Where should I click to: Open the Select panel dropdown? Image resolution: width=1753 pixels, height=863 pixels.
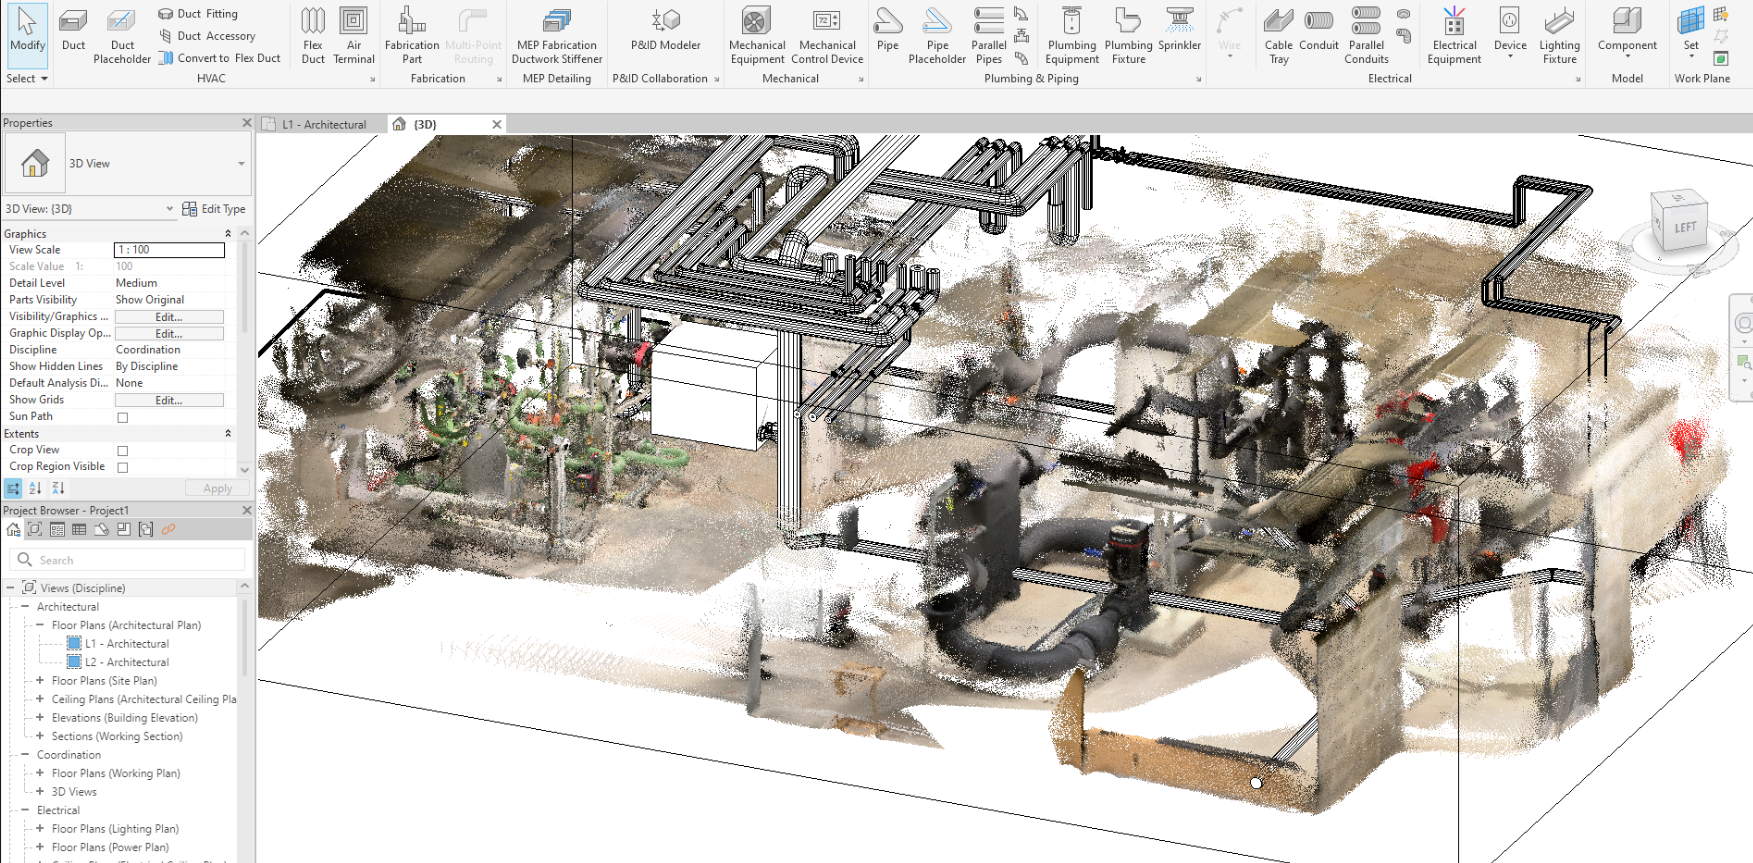tap(27, 78)
